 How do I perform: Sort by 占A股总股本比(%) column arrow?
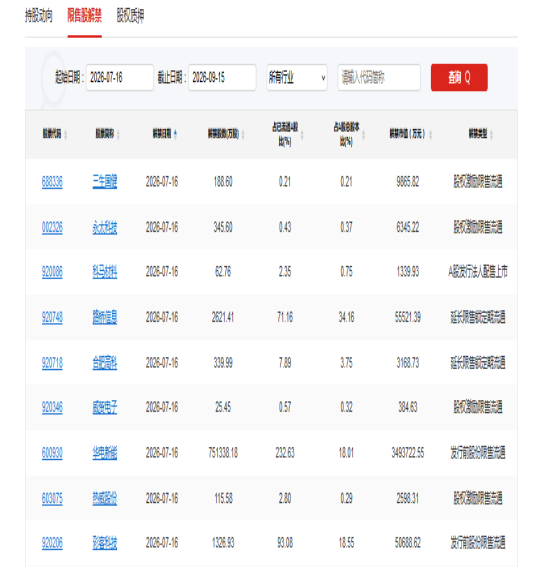pyautogui.click(x=363, y=135)
